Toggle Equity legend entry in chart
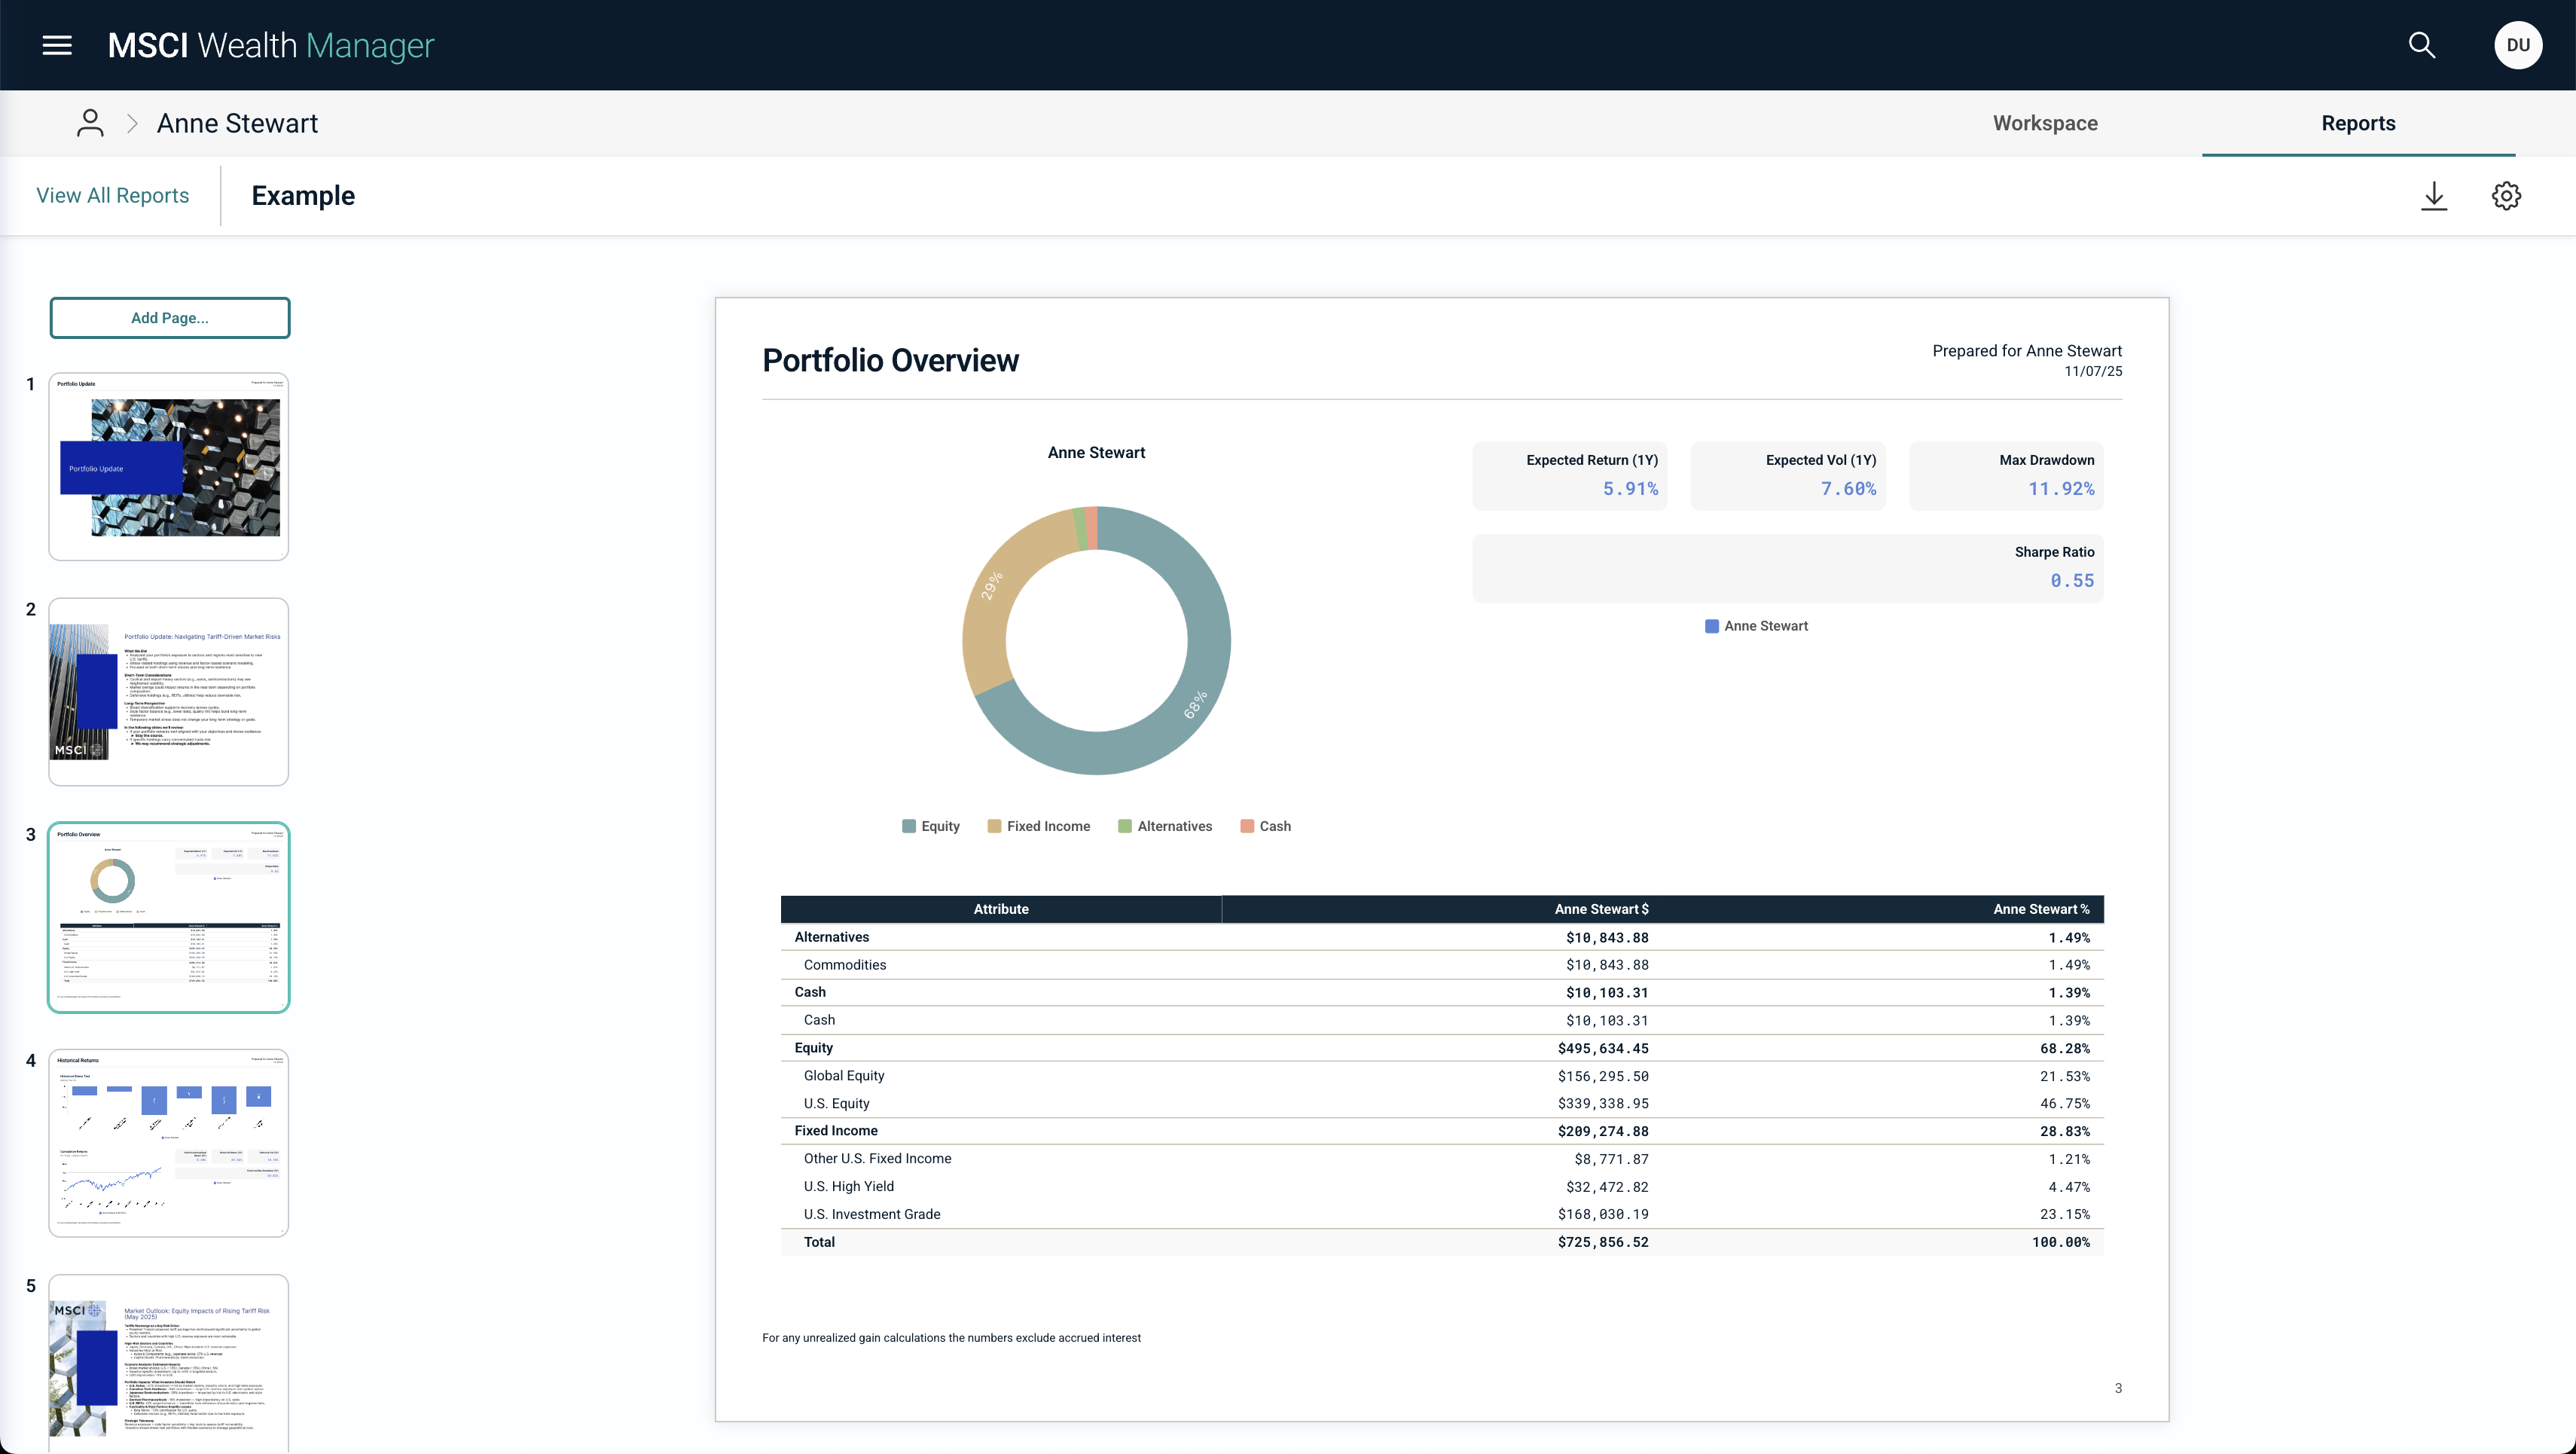 click(x=930, y=826)
